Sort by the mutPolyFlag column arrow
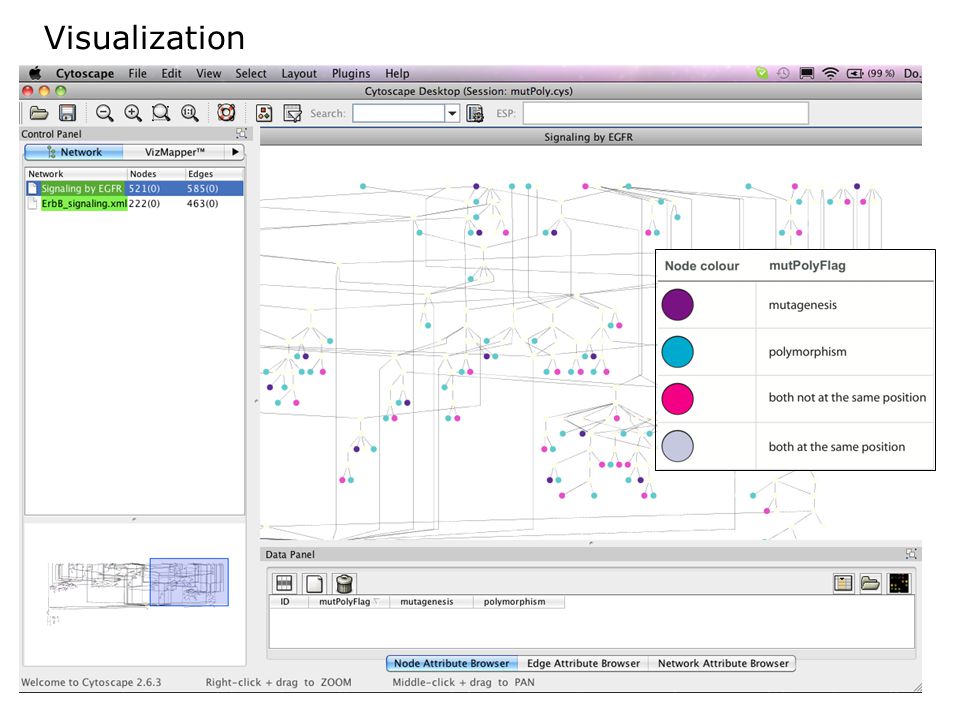The width and height of the screenshot is (960, 720). pos(377,601)
